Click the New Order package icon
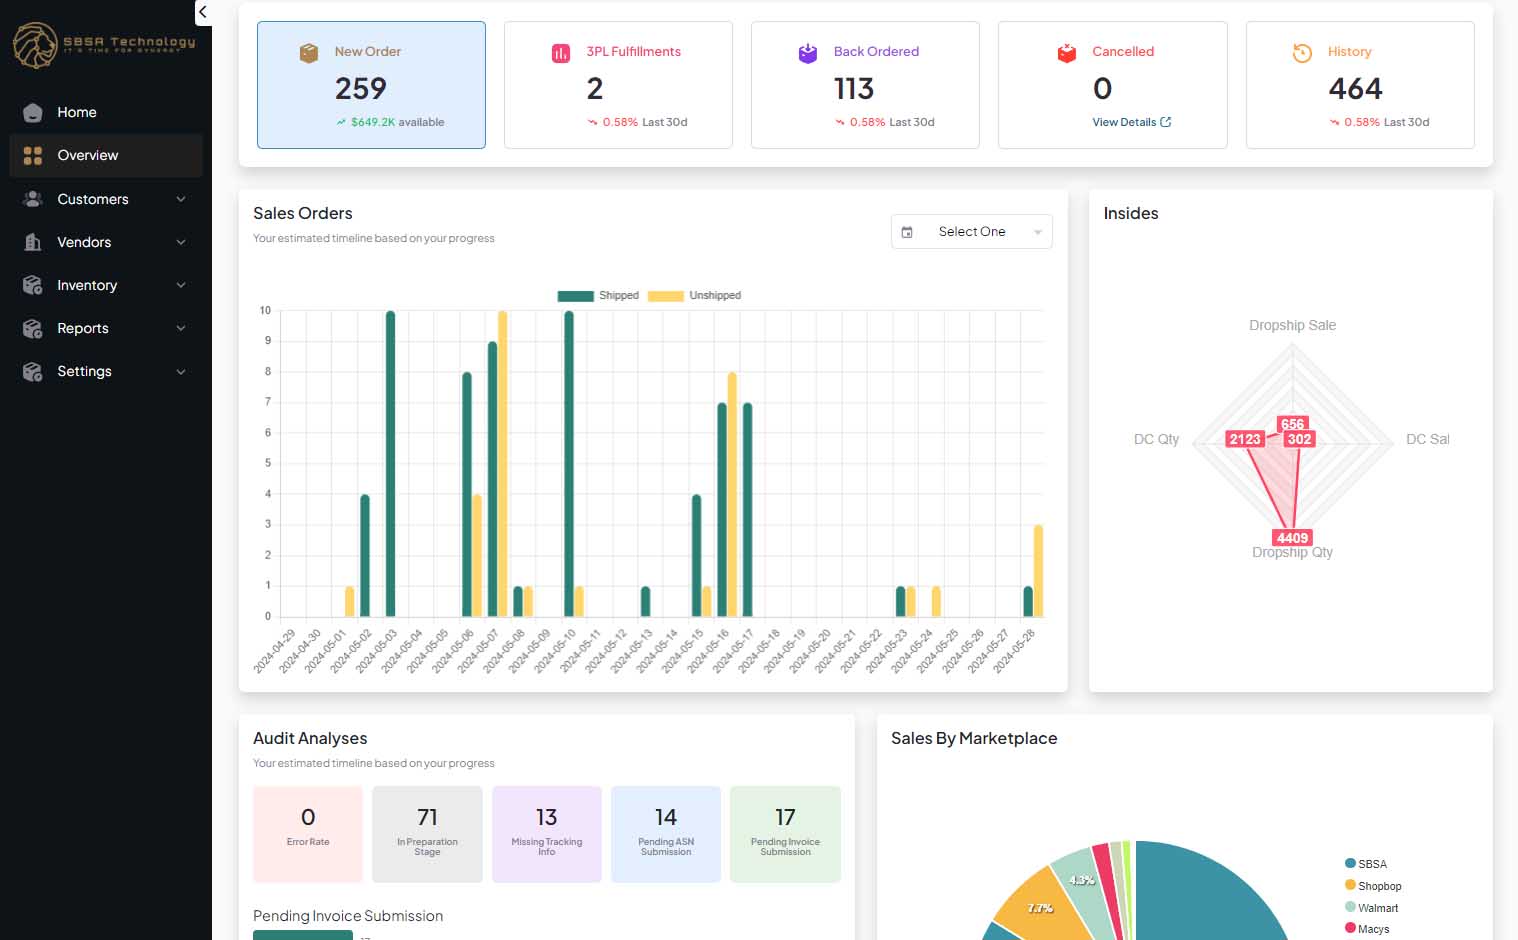This screenshot has height=940, width=1518. click(309, 53)
